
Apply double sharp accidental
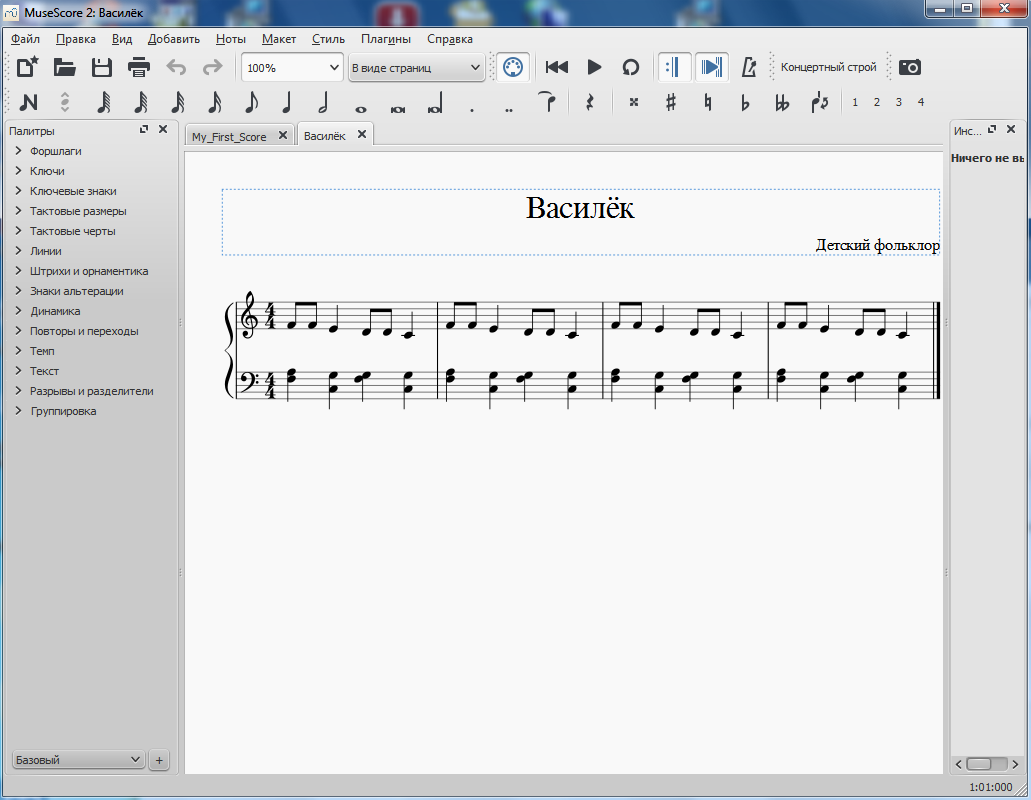click(x=634, y=103)
